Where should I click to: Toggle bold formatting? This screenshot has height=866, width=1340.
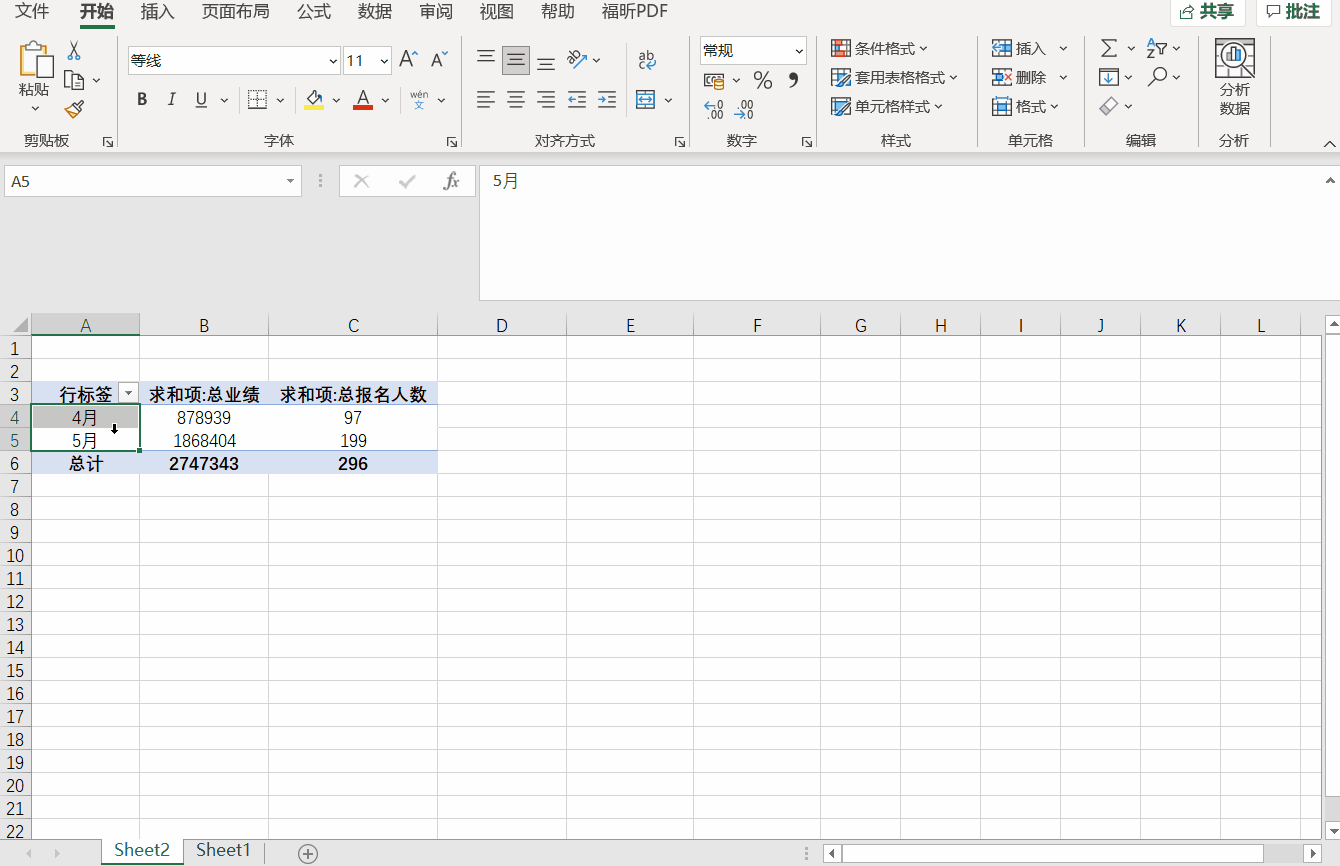[x=142, y=99]
